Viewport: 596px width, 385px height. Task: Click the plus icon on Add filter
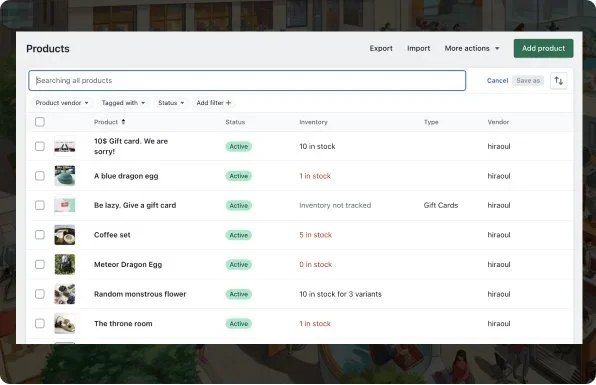pos(228,103)
